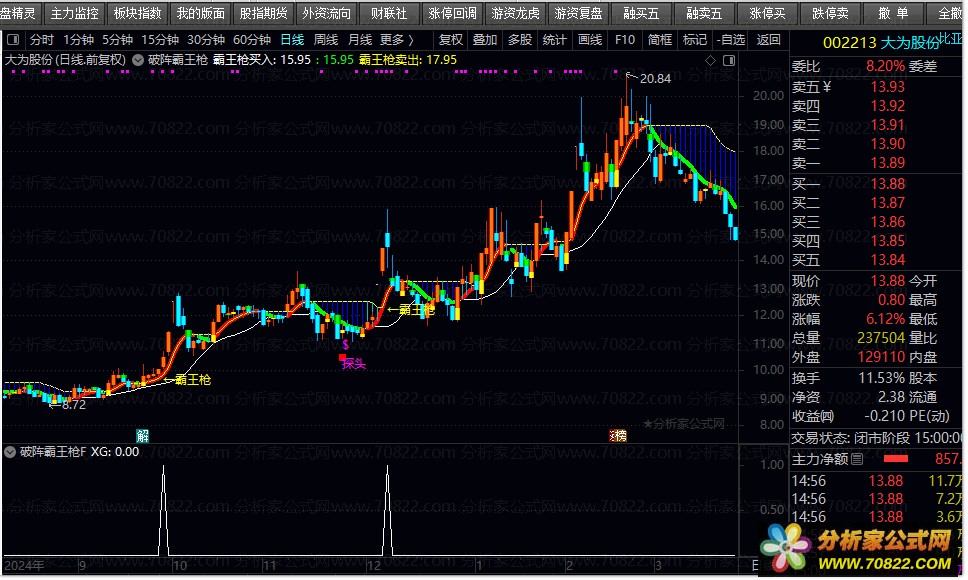
Task: Open the 财联社 menu
Action: [390, 13]
